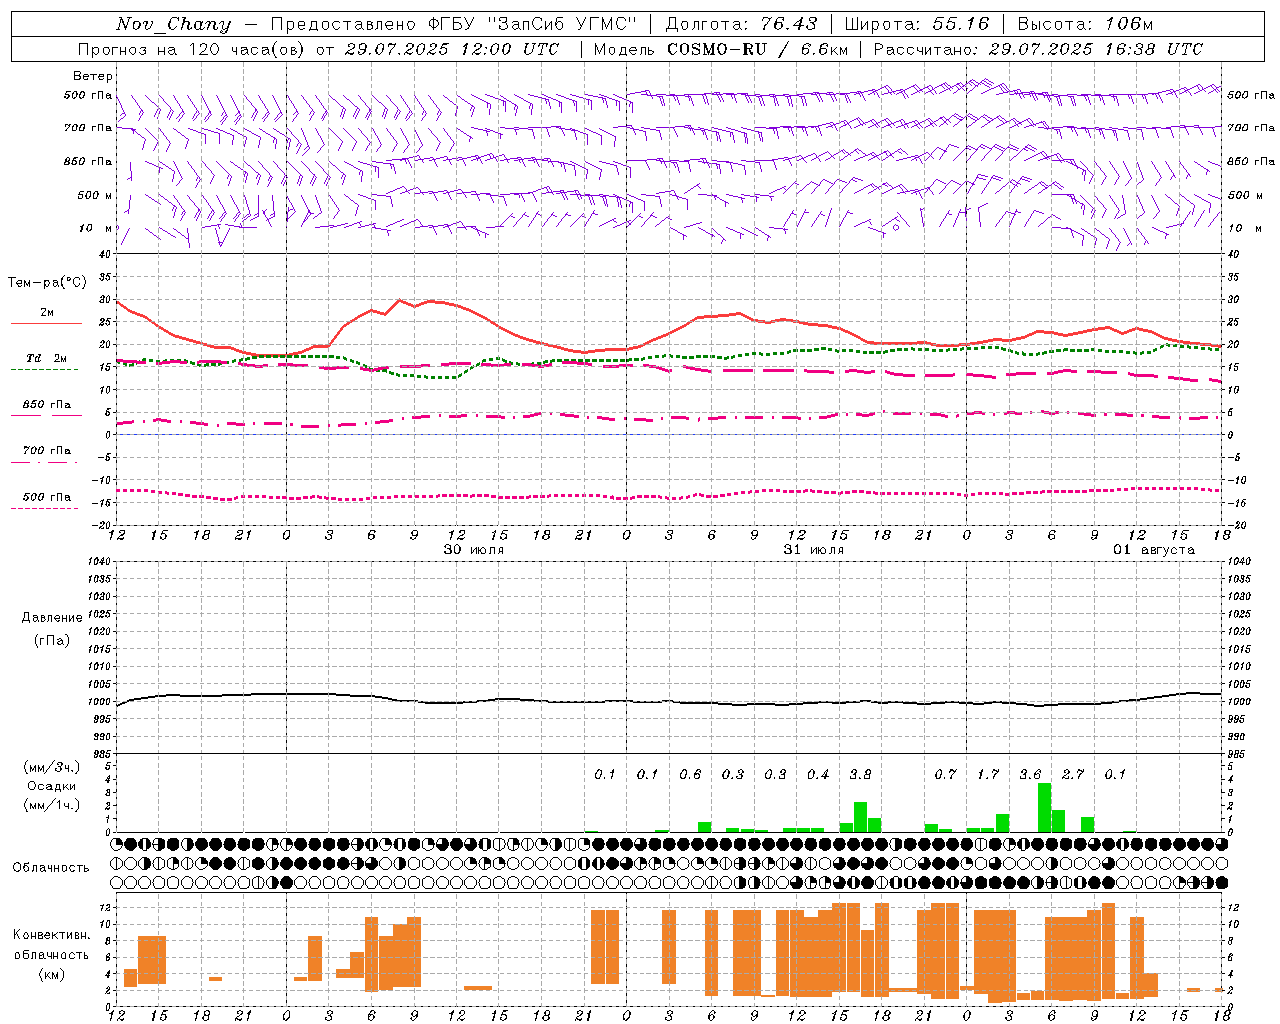This screenshot has width=1280, height=1024.
Task: Click the precipitation total "2.7"
Action: tap(1073, 774)
